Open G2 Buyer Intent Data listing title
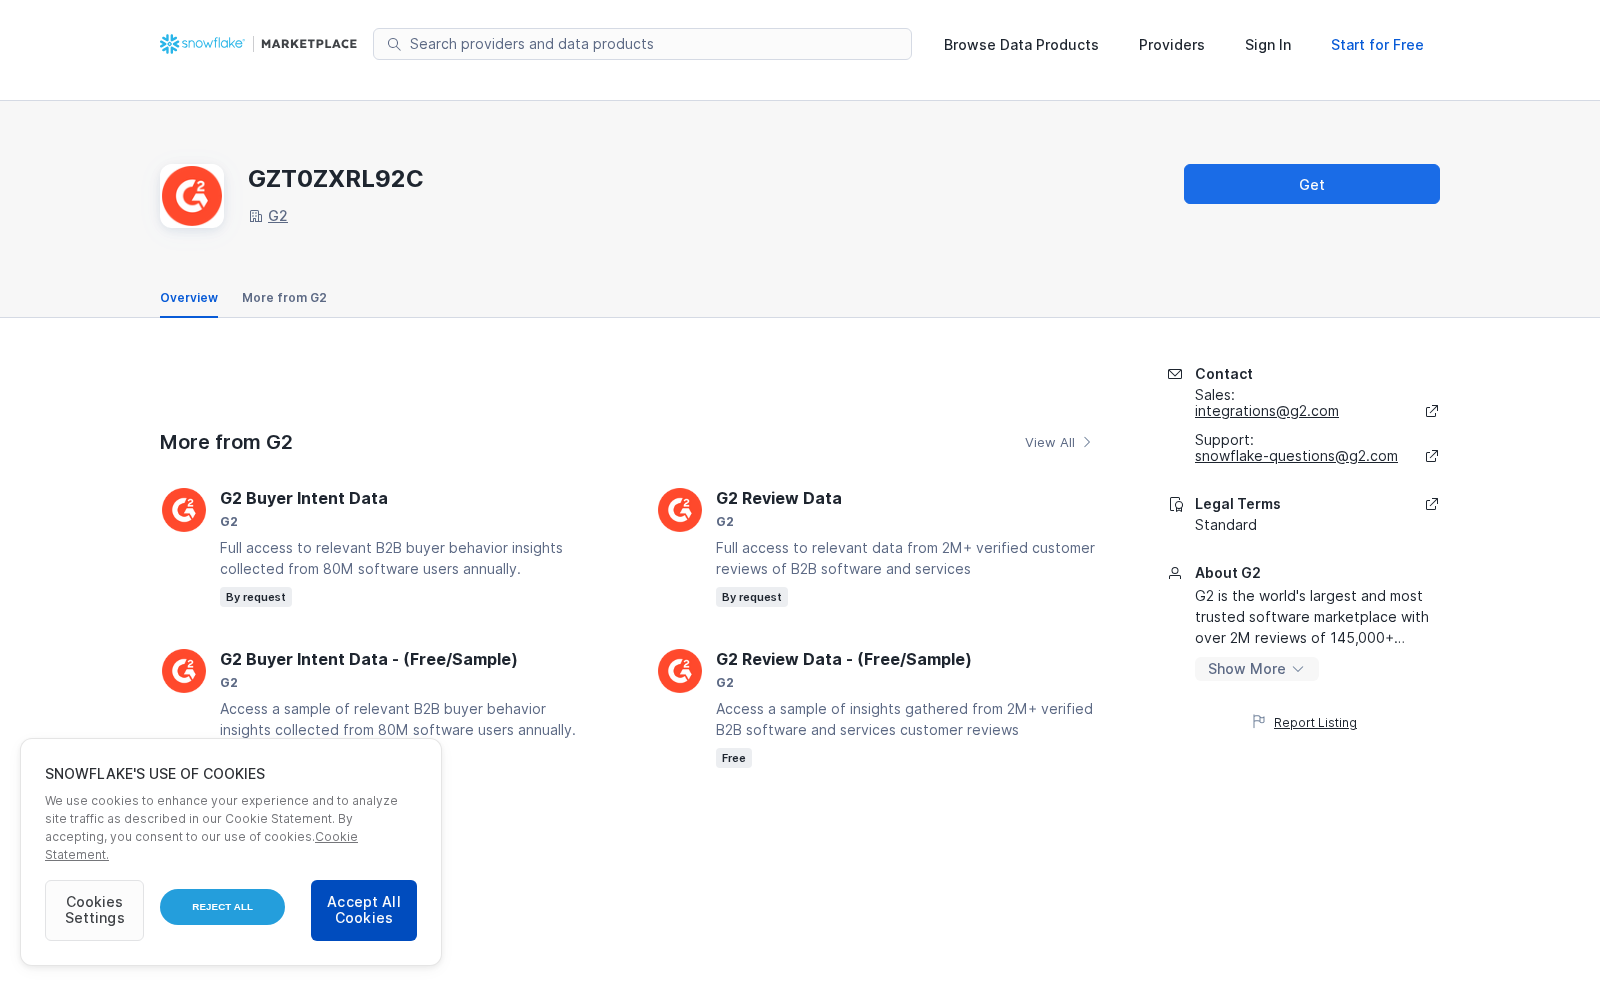The image size is (1600, 1000). coord(304,498)
